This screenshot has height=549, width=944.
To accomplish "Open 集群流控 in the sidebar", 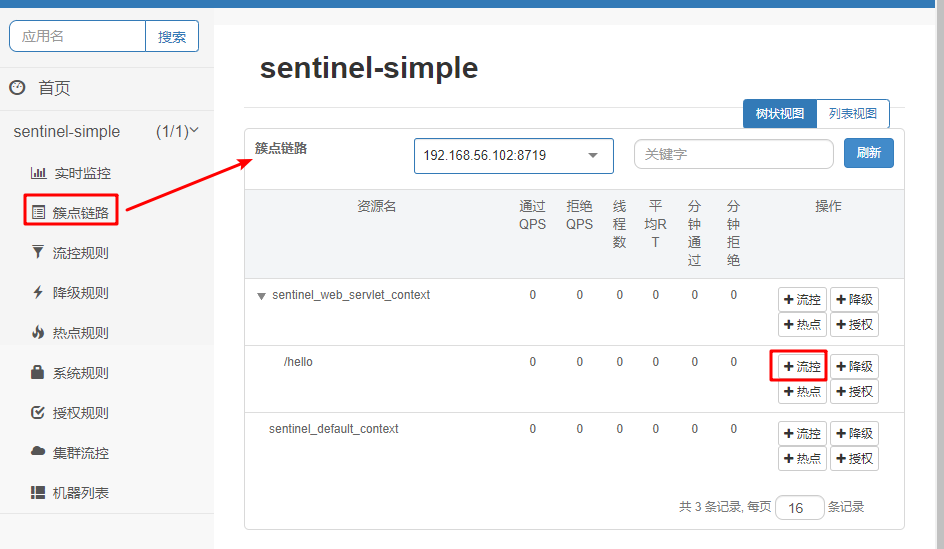I will 81,453.
